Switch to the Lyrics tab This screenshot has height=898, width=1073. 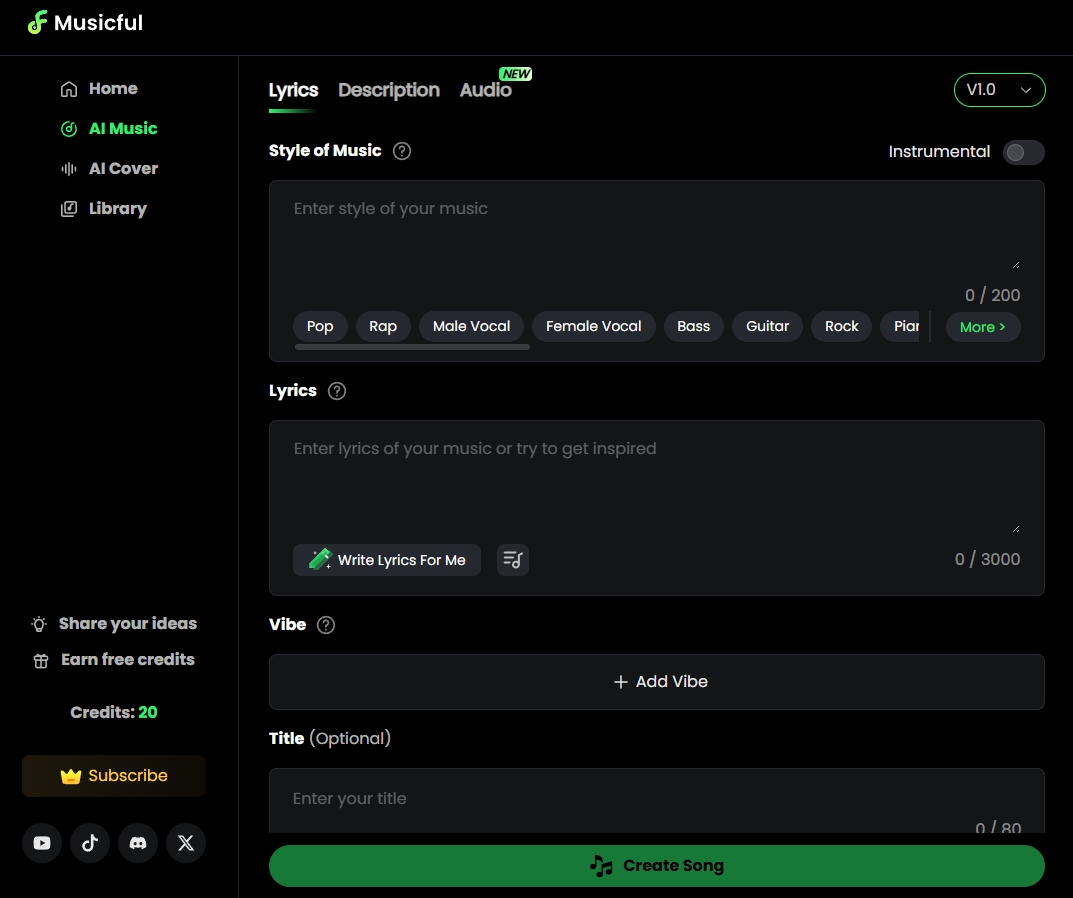pos(293,90)
